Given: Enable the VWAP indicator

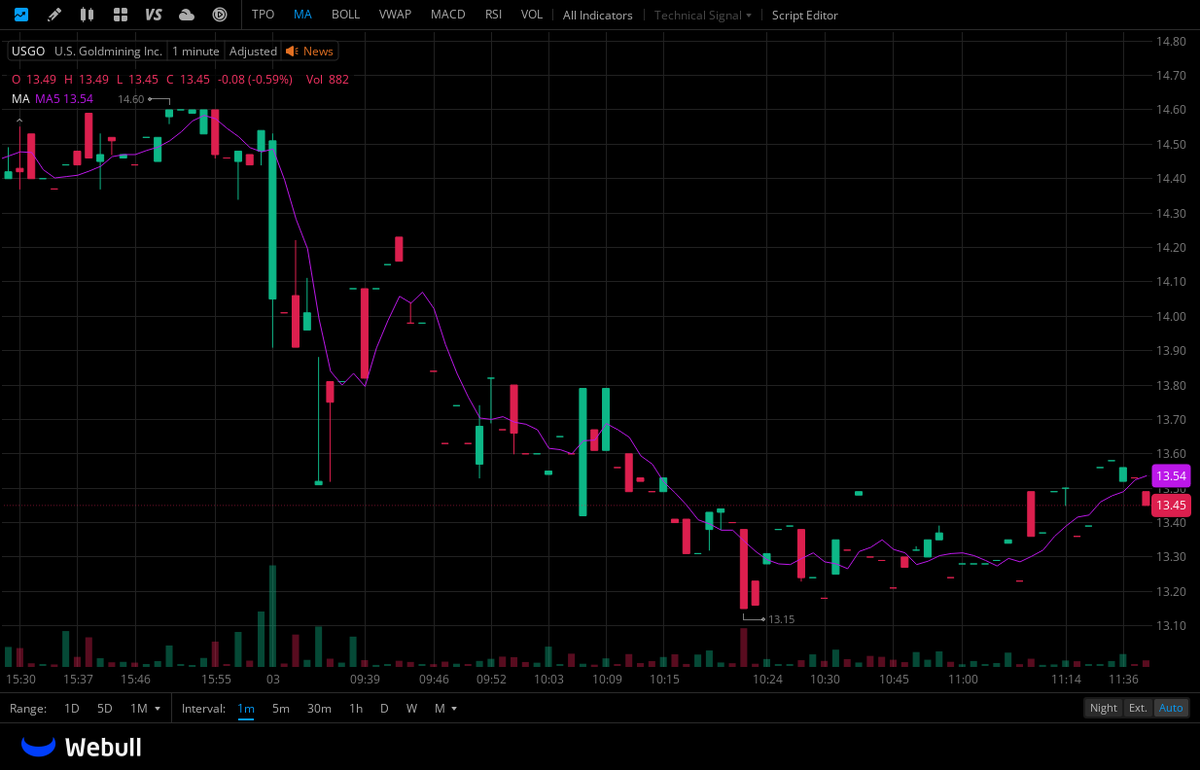Looking at the screenshot, I should (395, 15).
